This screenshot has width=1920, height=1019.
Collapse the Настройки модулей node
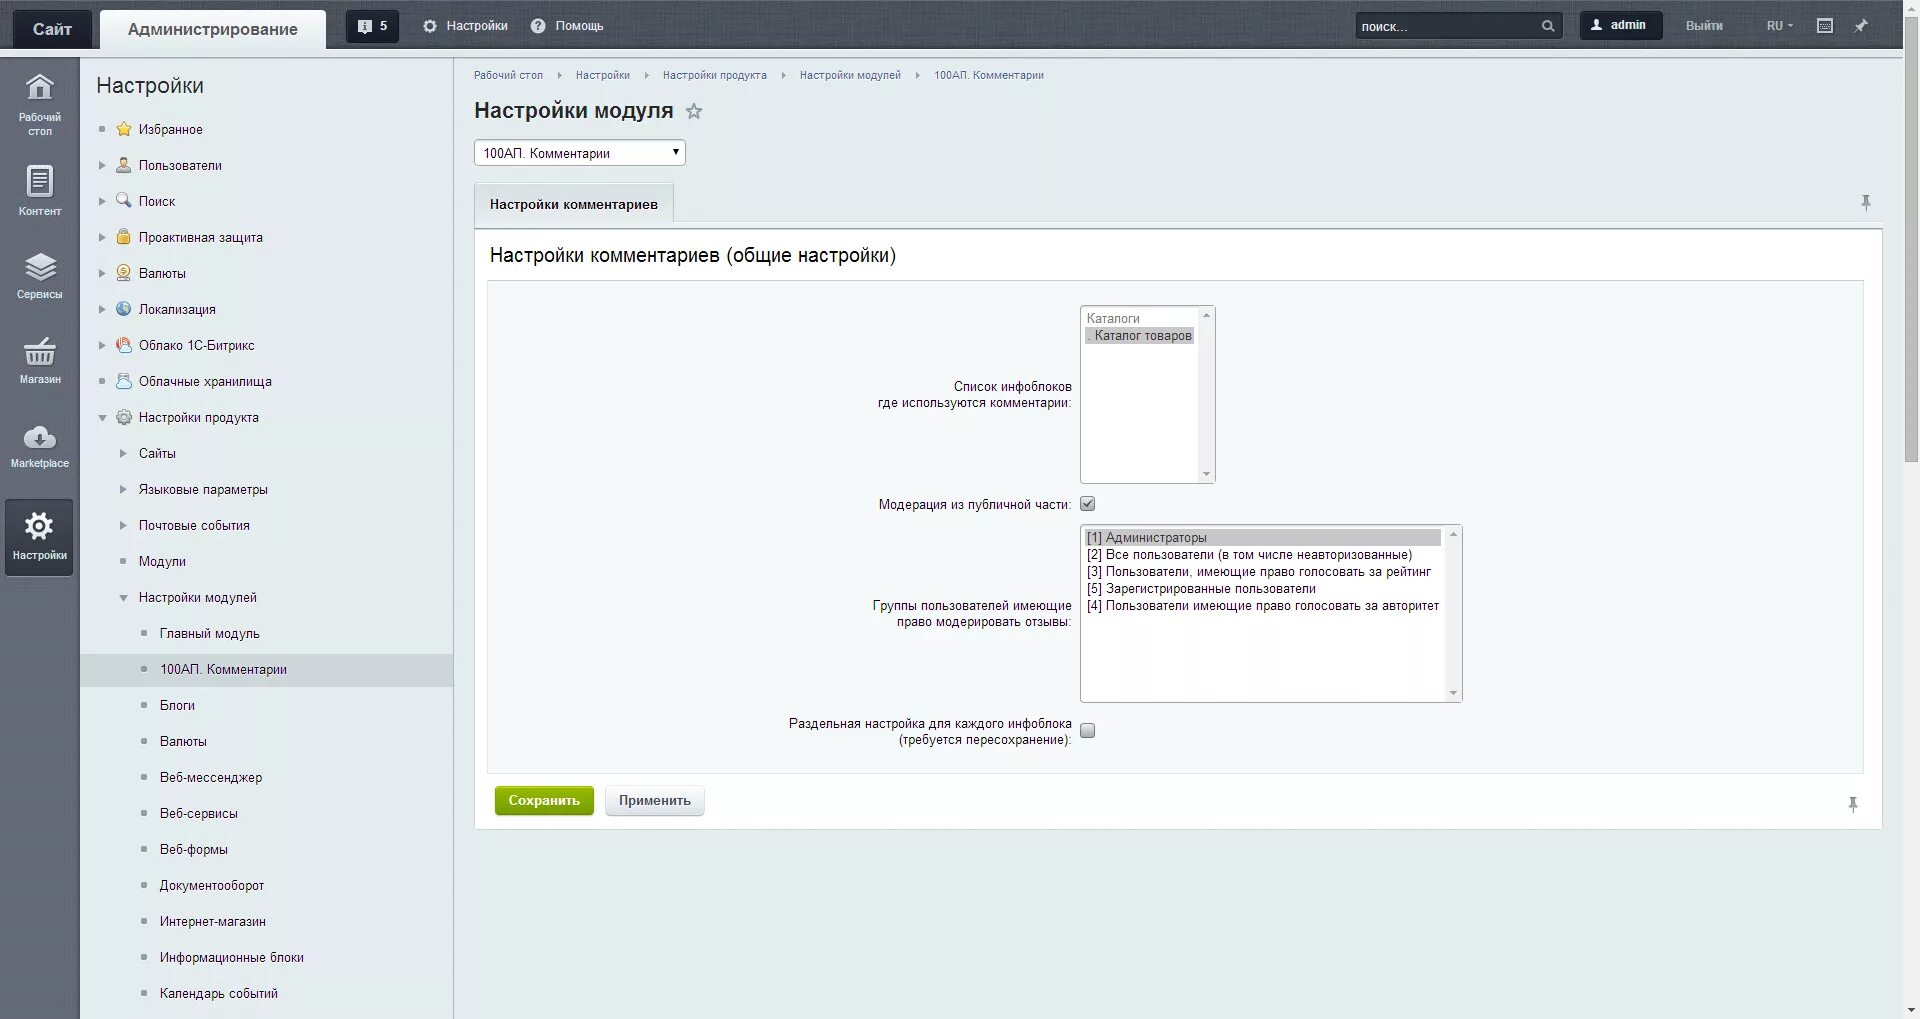click(123, 597)
